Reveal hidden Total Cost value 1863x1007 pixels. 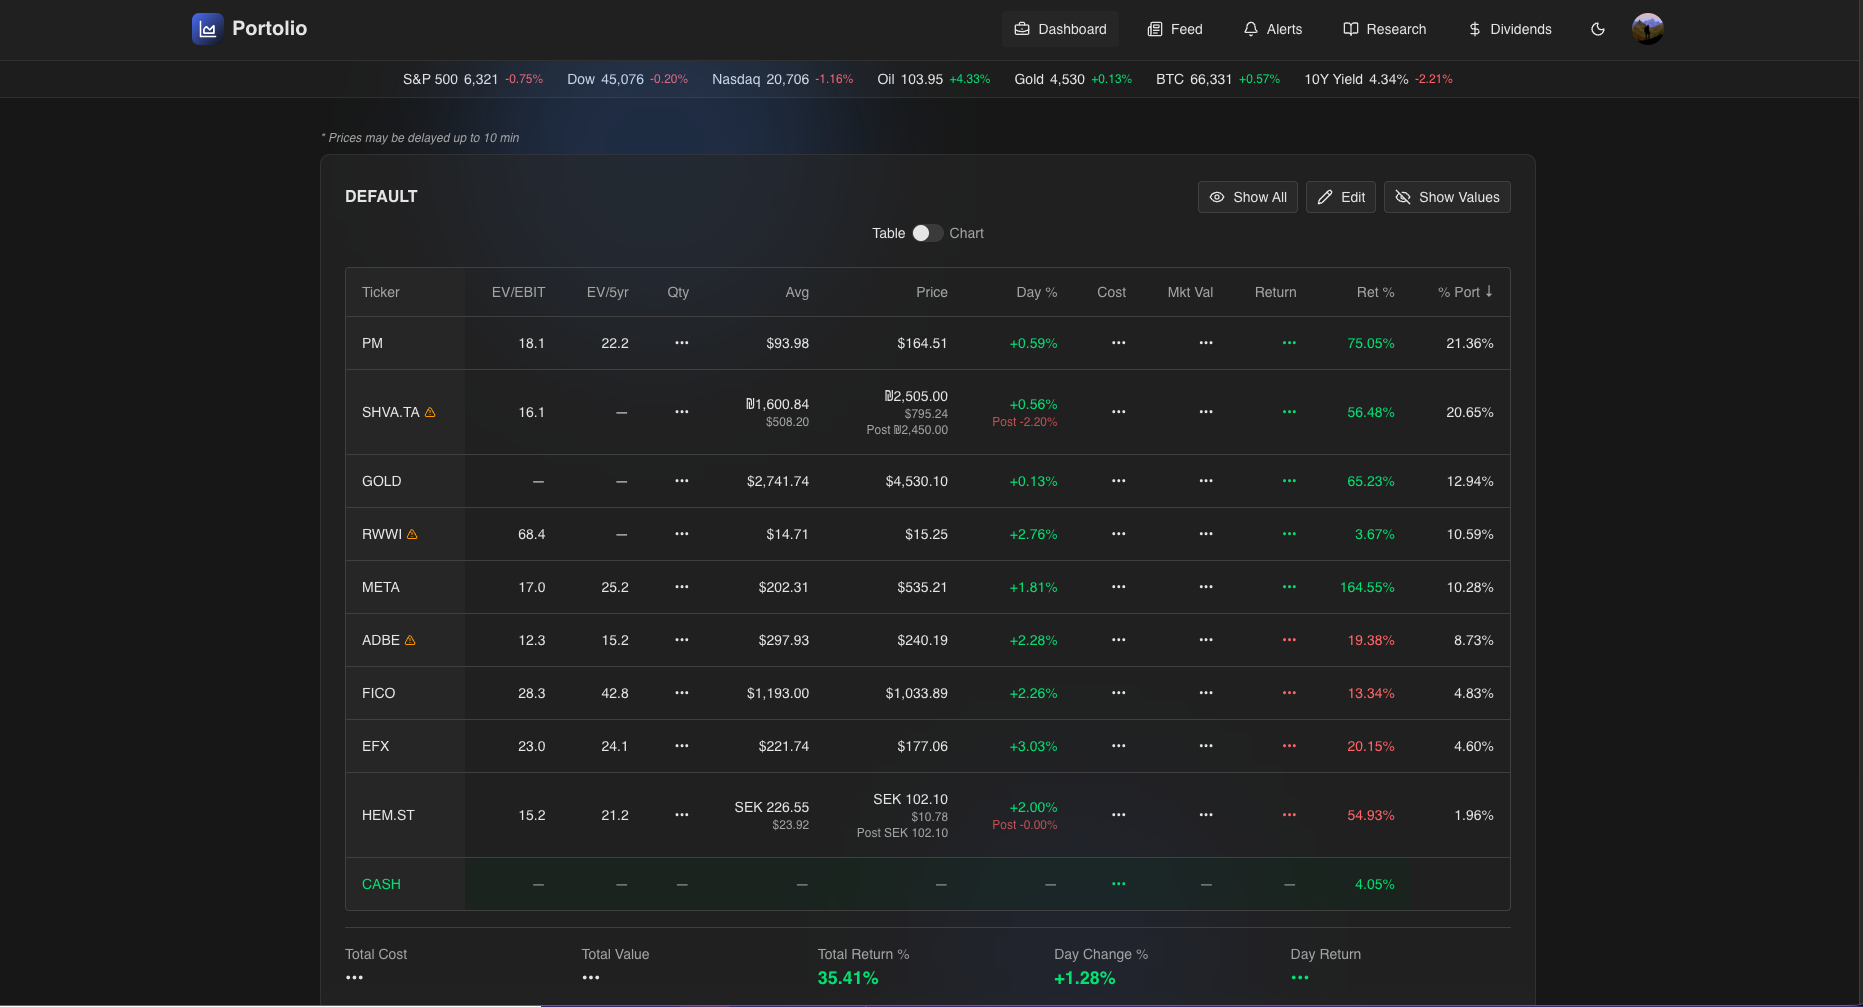point(354,978)
